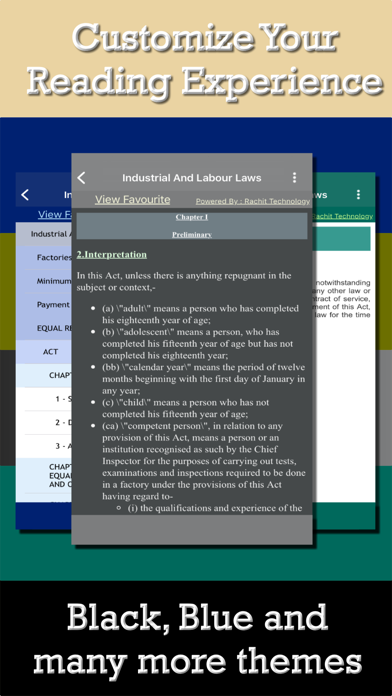This screenshot has height=696, width=392.
Task: Expand the ACT row in blue screen
Action: pos(44,352)
